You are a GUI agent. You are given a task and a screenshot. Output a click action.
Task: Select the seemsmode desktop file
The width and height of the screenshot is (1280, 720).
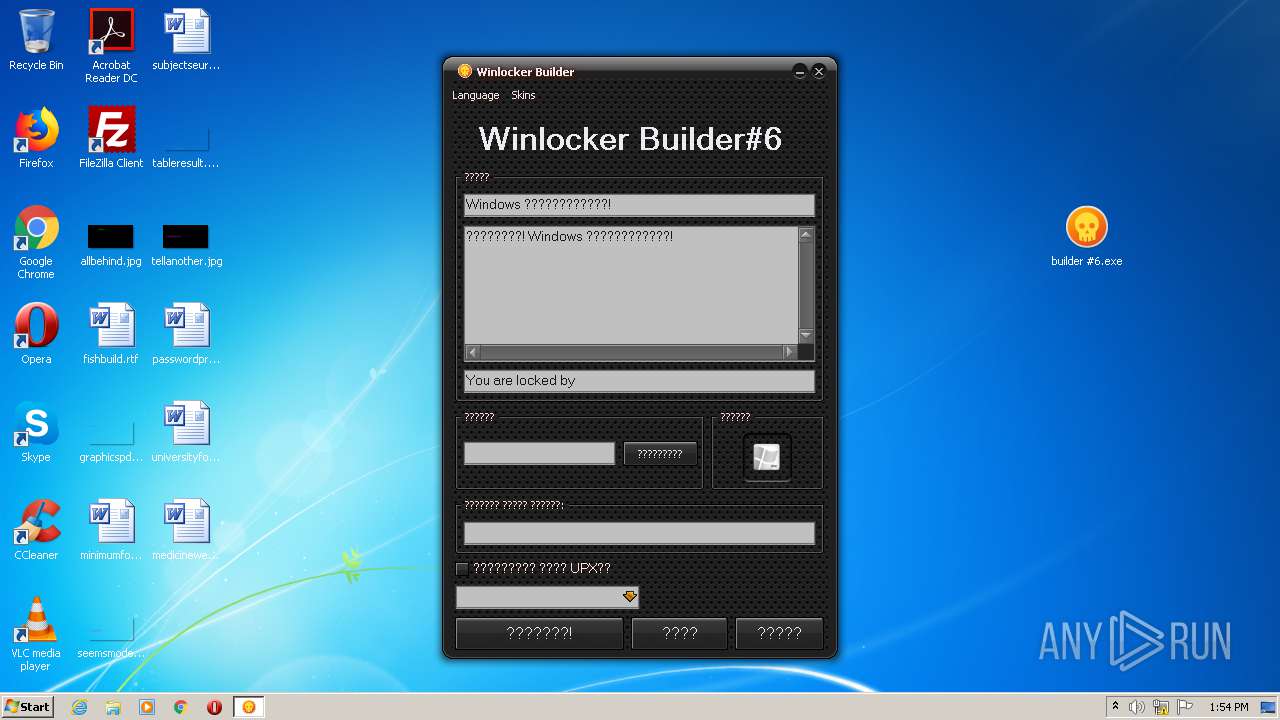(x=111, y=637)
